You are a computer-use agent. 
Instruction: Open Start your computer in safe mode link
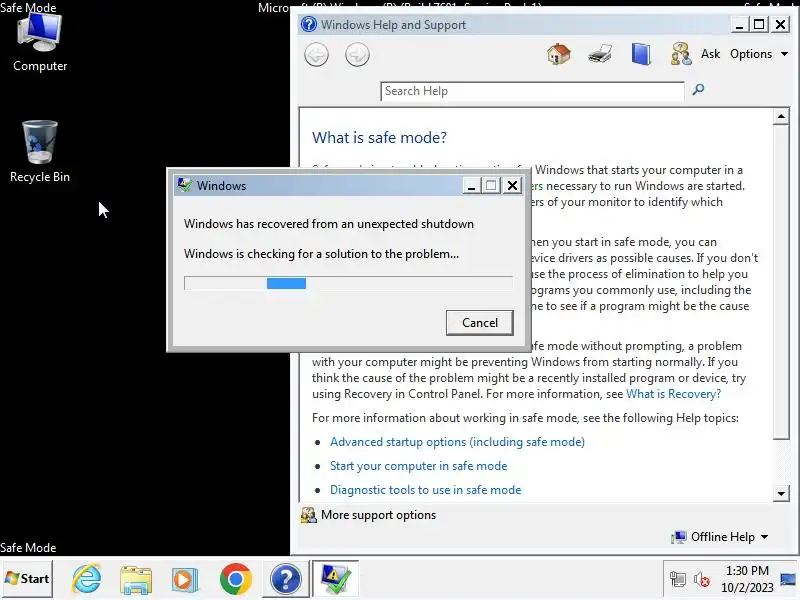[x=418, y=466]
